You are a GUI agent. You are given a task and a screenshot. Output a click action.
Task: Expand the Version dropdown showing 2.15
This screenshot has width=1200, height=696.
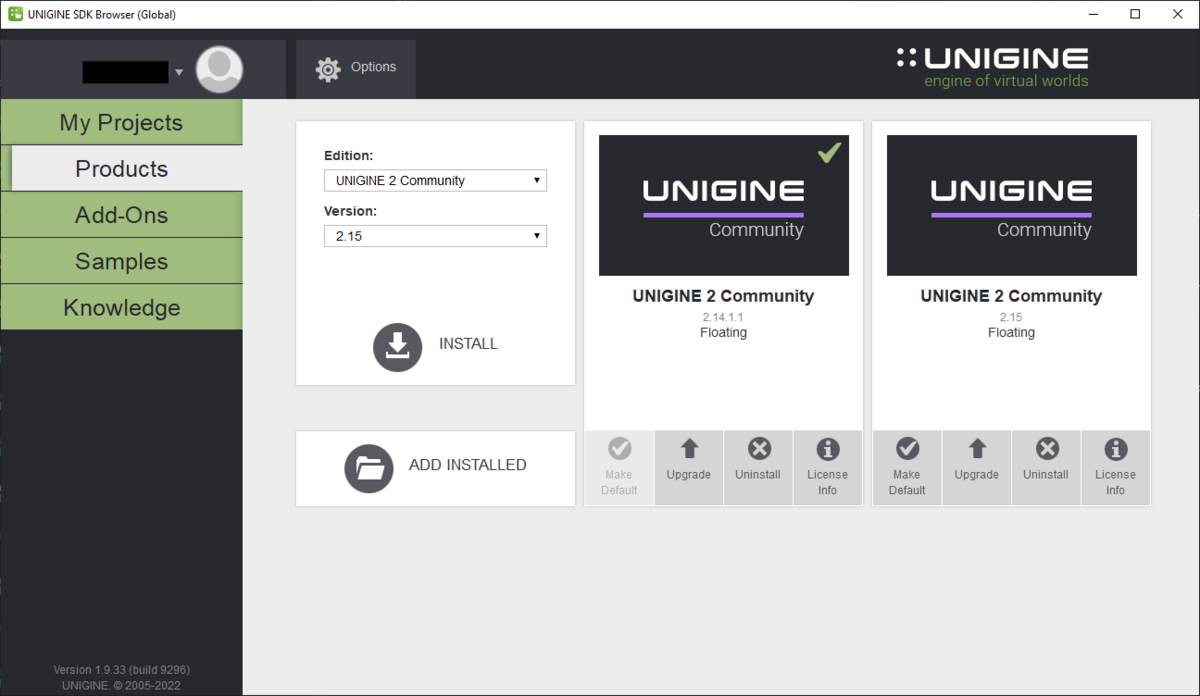(x=435, y=236)
